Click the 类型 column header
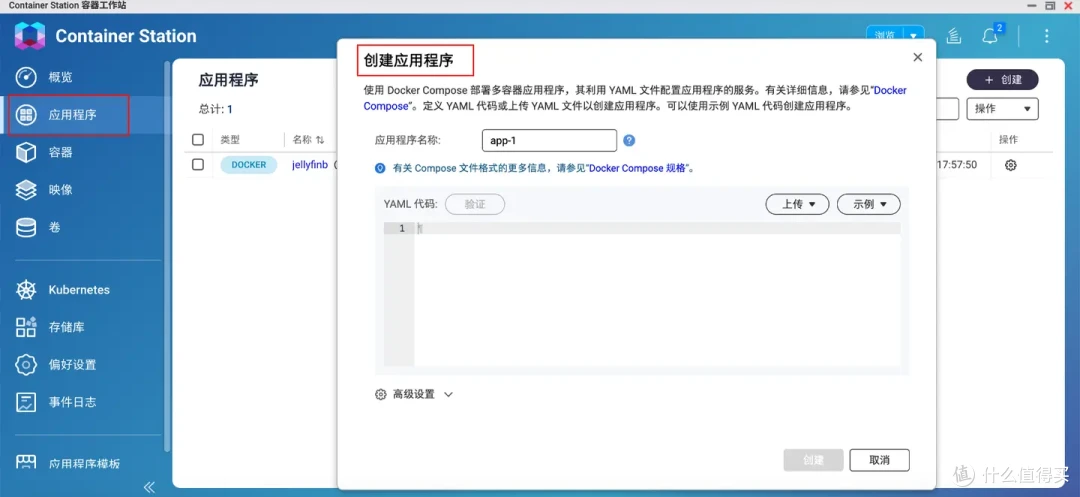Viewport: 1080px width, 497px height. (x=230, y=140)
